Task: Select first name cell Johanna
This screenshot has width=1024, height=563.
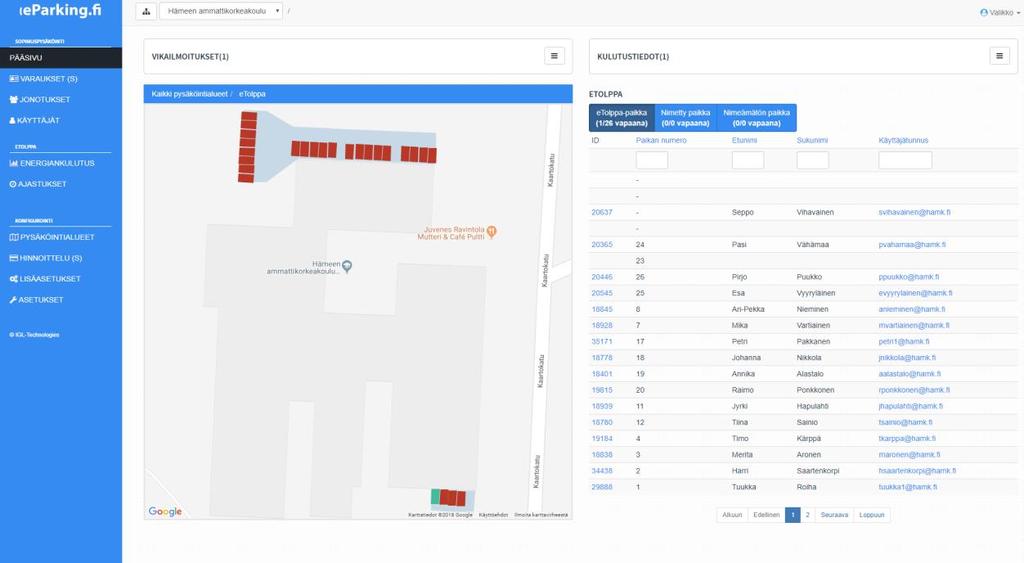Action: click(746, 358)
